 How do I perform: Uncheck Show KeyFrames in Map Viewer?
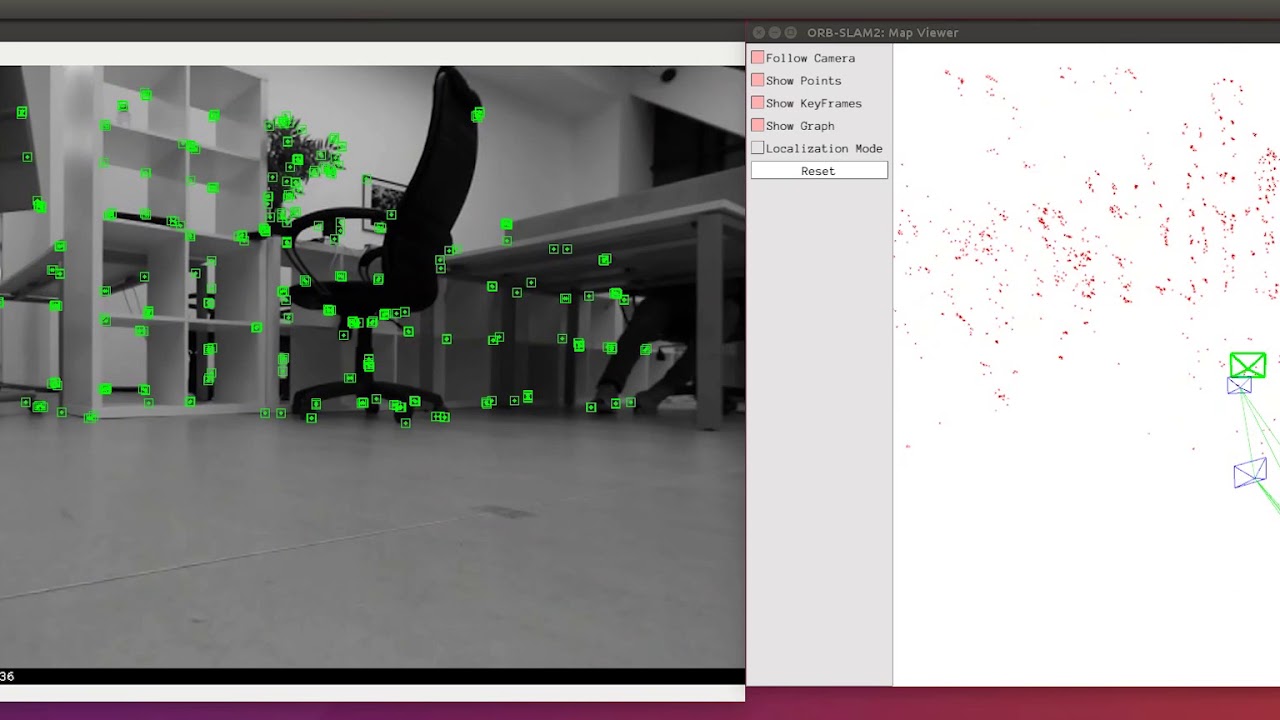758,103
